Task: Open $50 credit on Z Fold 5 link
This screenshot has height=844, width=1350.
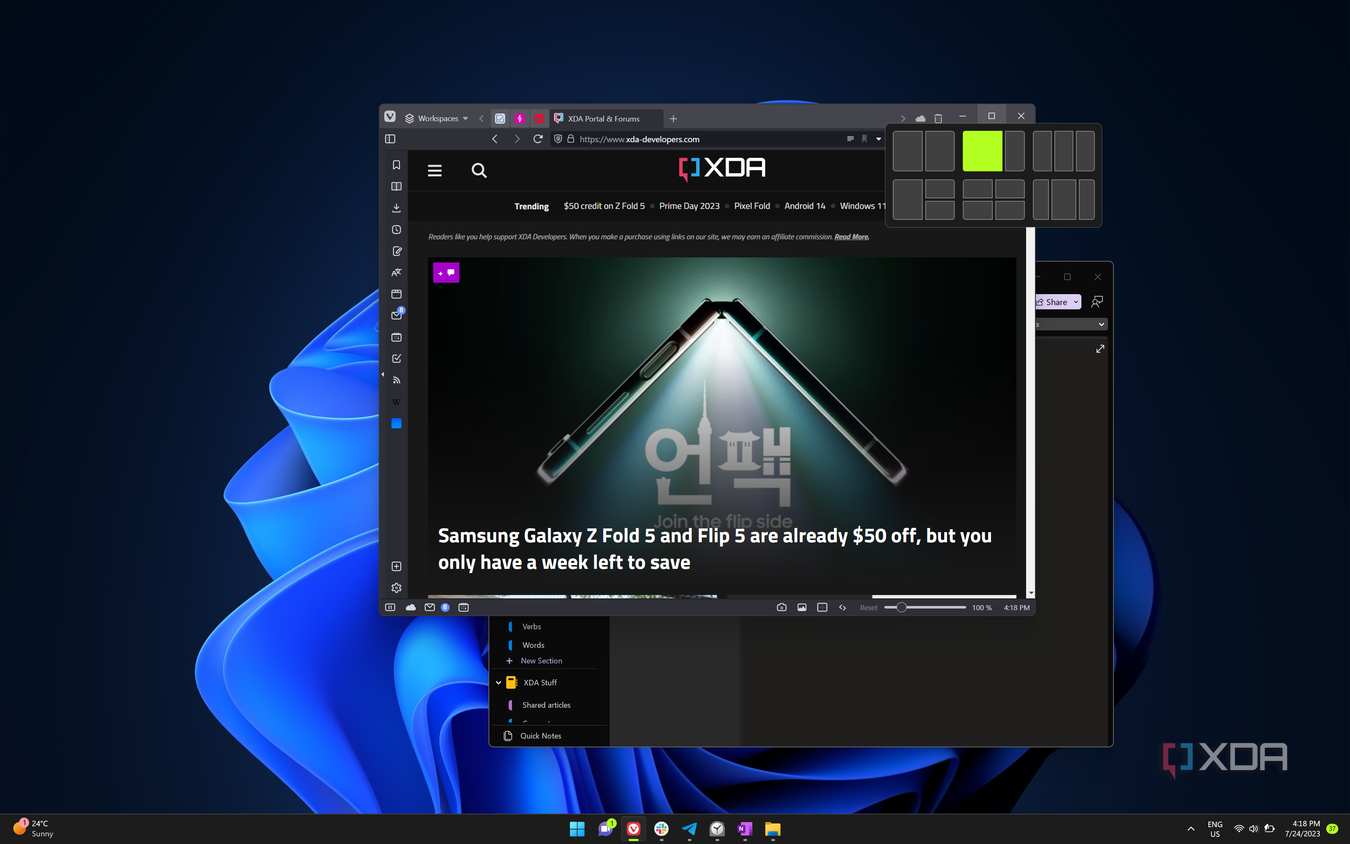Action: pyautogui.click(x=604, y=206)
